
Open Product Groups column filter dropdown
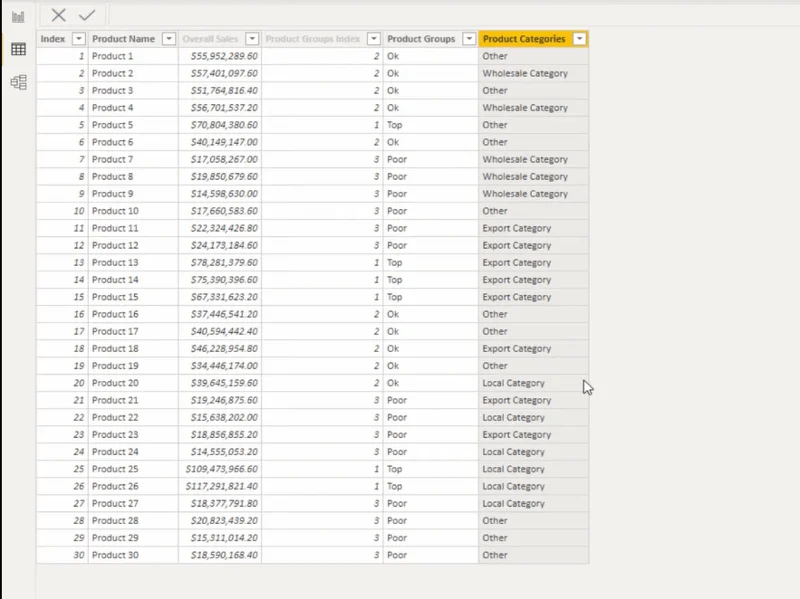coord(469,39)
